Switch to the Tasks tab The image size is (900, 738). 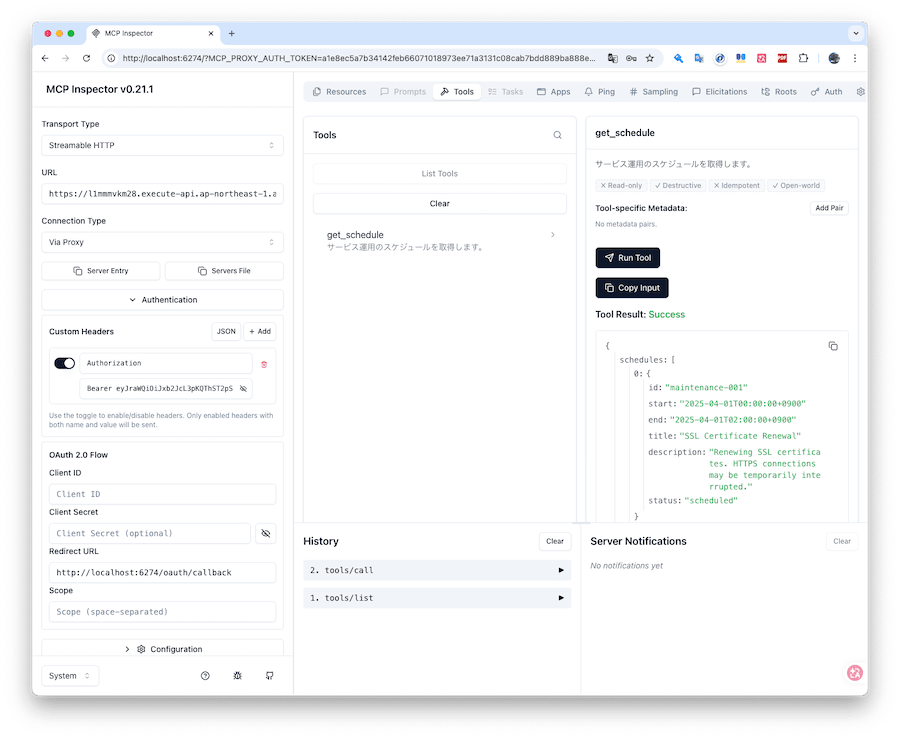[x=505, y=91]
